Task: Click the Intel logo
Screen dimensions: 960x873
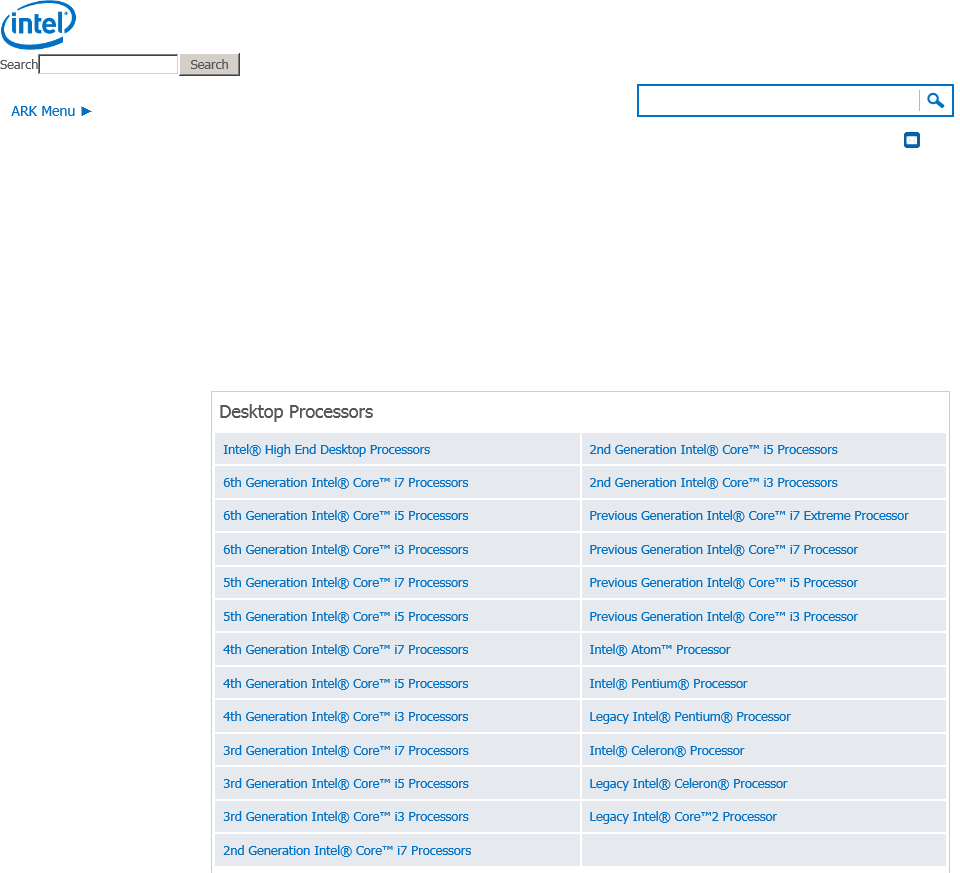Action: click(39, 24)
